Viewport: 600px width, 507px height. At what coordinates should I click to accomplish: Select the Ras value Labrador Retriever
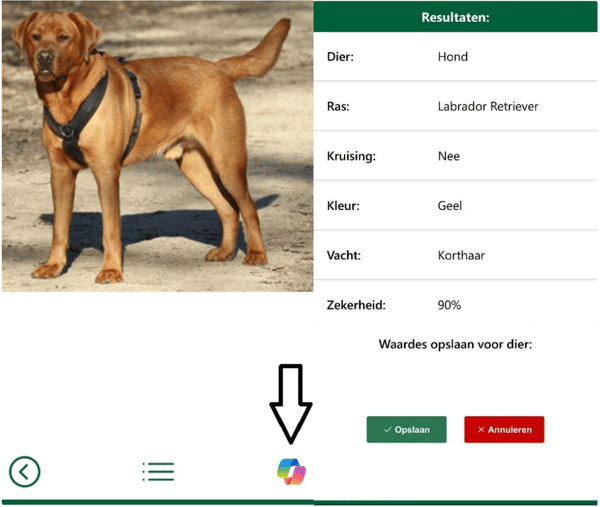(x=488, y=106)
